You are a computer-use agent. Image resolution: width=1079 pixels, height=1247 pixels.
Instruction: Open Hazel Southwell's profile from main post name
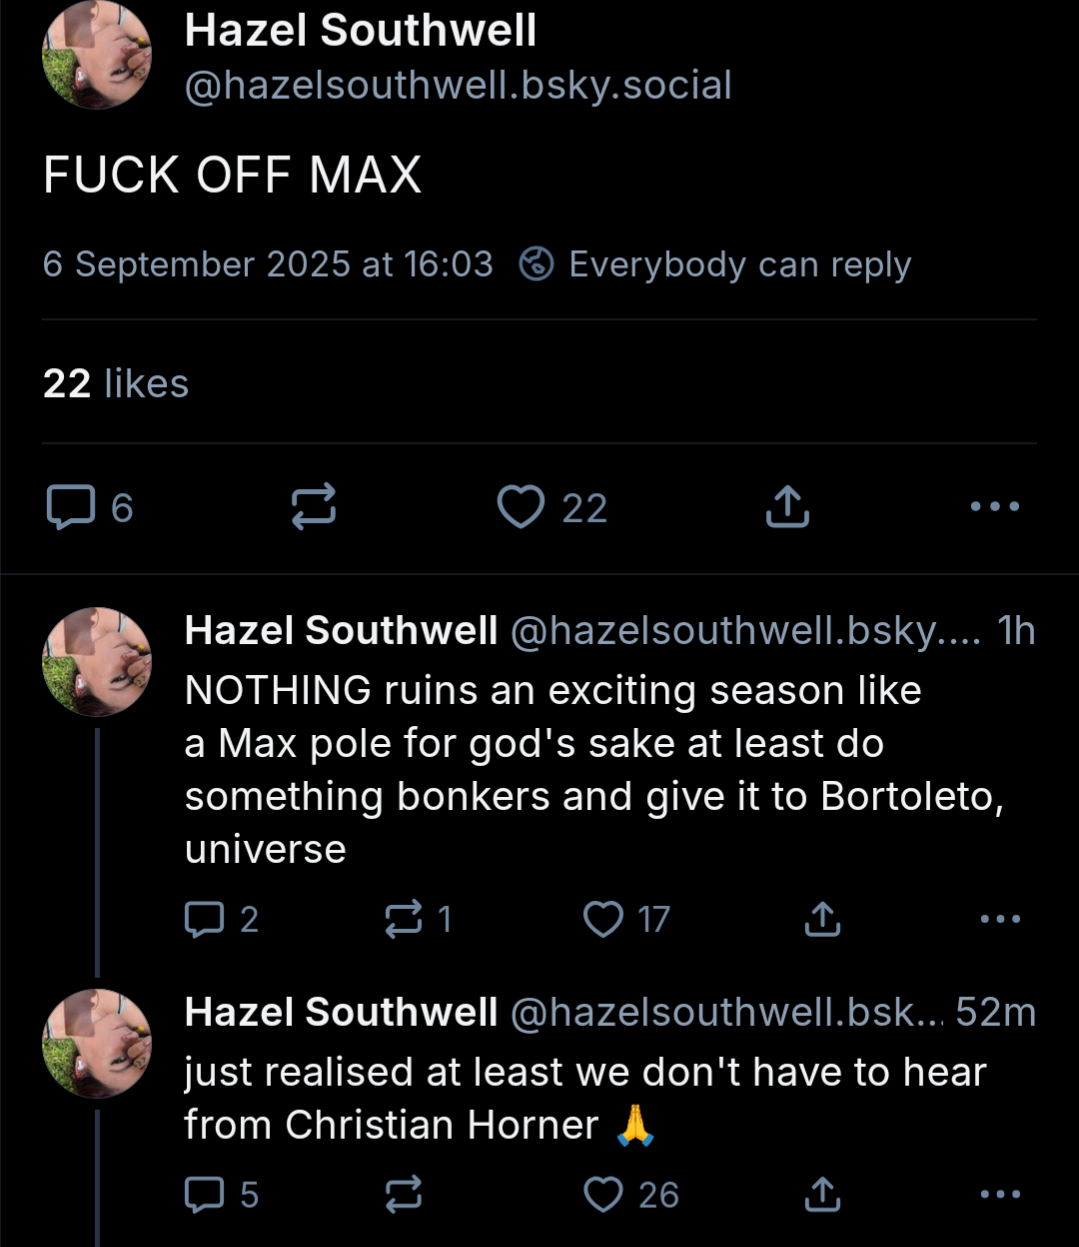click(360, 30)
